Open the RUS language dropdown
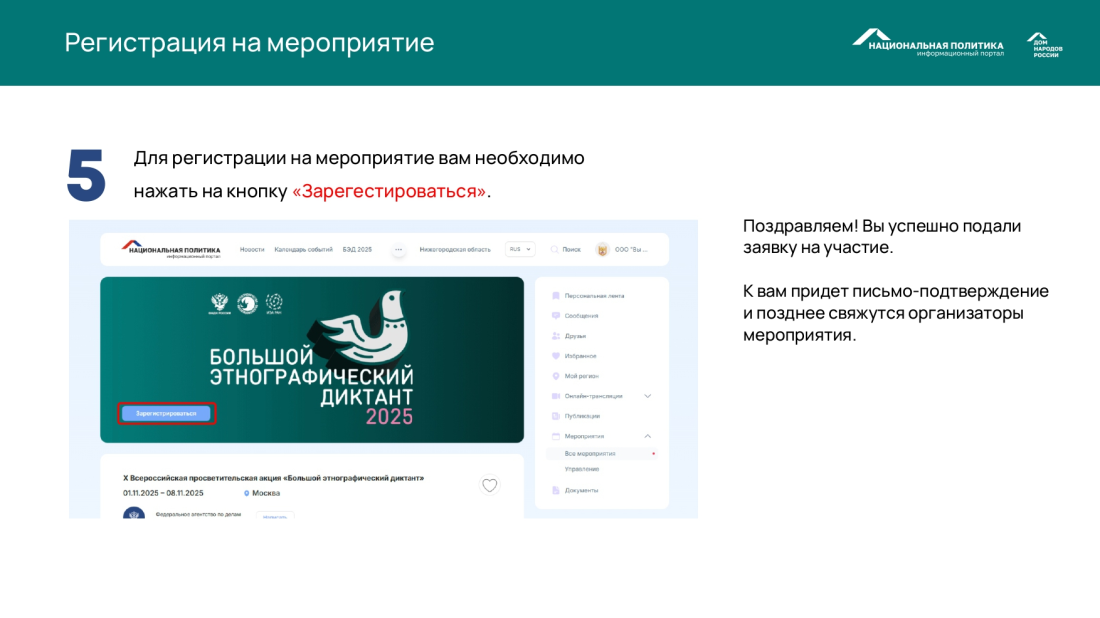Viewport: 1100px width, 618px height. click(x=521, y=249)
